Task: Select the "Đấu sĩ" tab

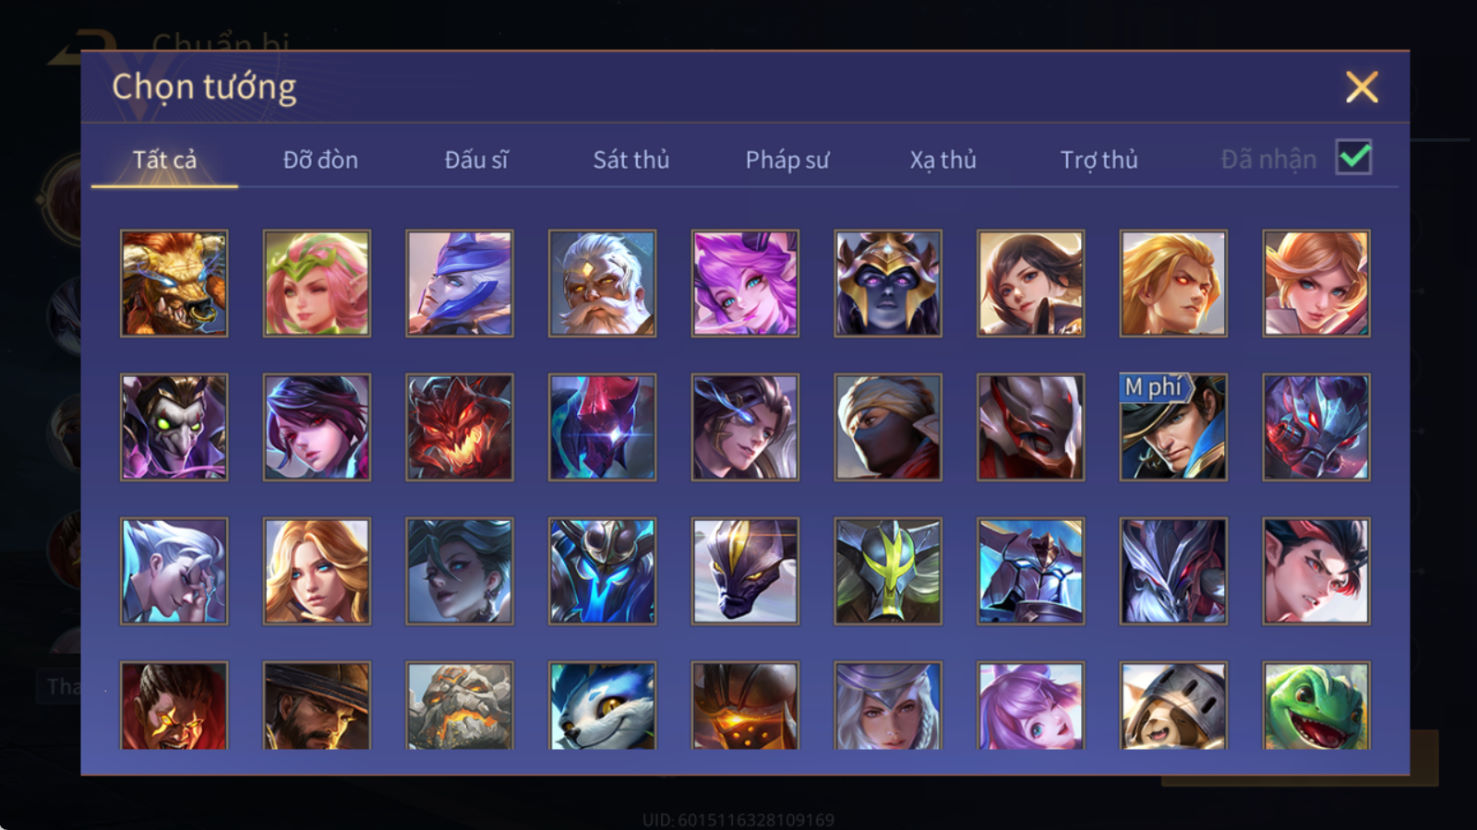Action: pyautogui.click(x=476, y=160)
